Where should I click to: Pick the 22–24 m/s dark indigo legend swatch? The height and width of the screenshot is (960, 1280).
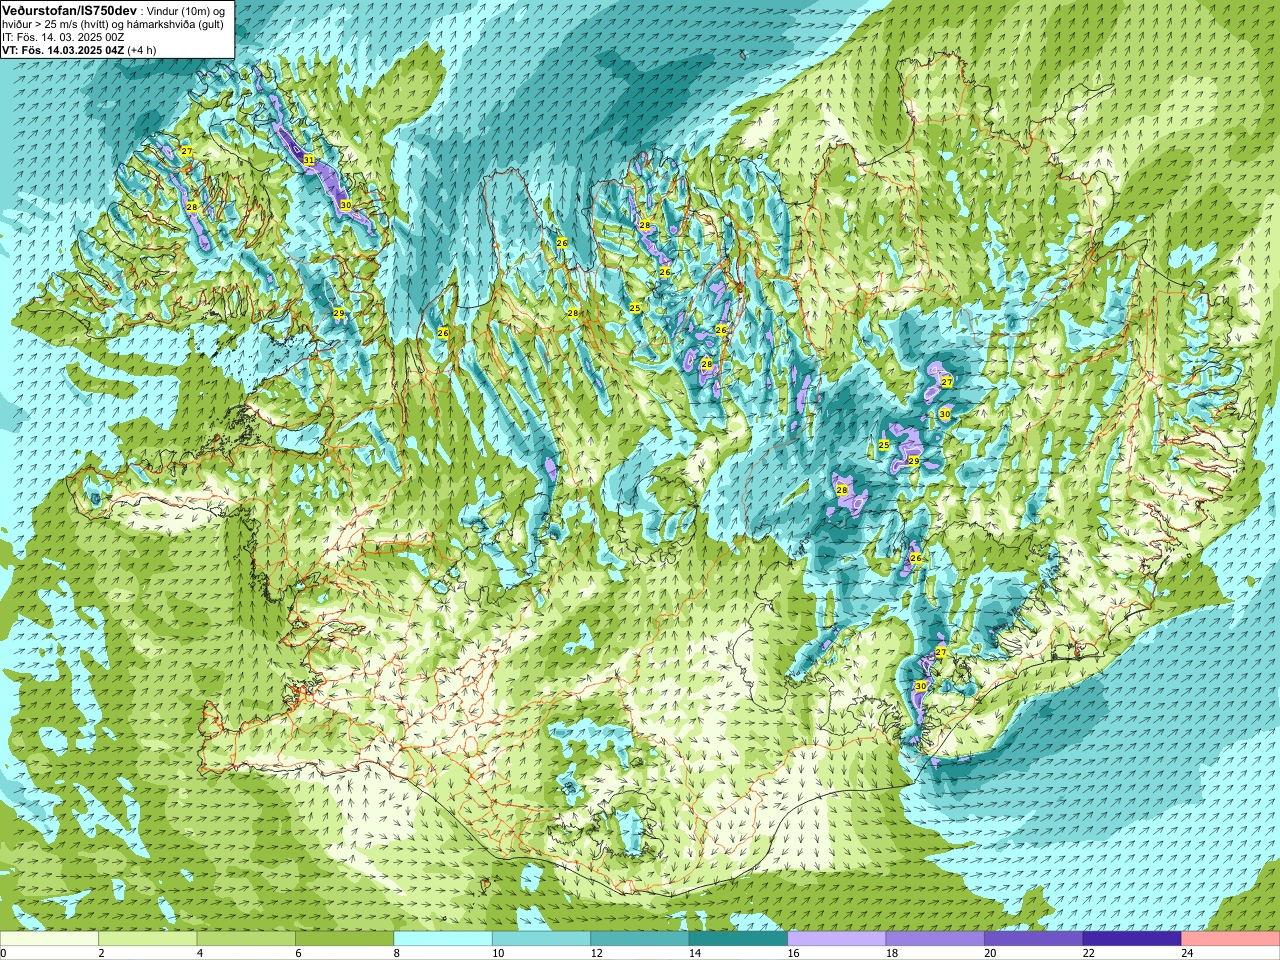1132,939
